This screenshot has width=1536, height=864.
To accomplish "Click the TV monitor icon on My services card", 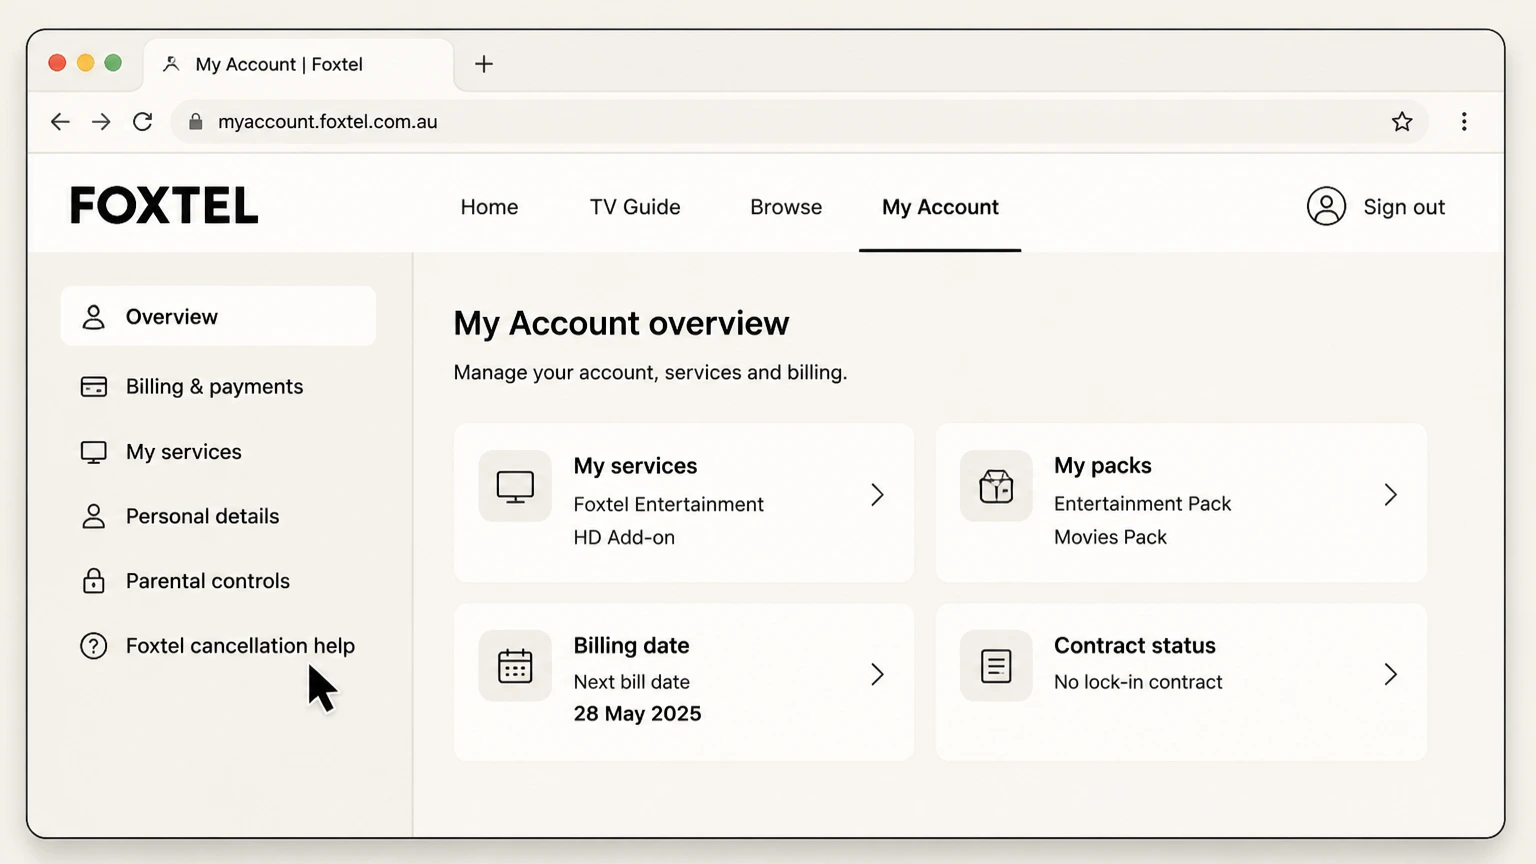I will coord(515,486).
